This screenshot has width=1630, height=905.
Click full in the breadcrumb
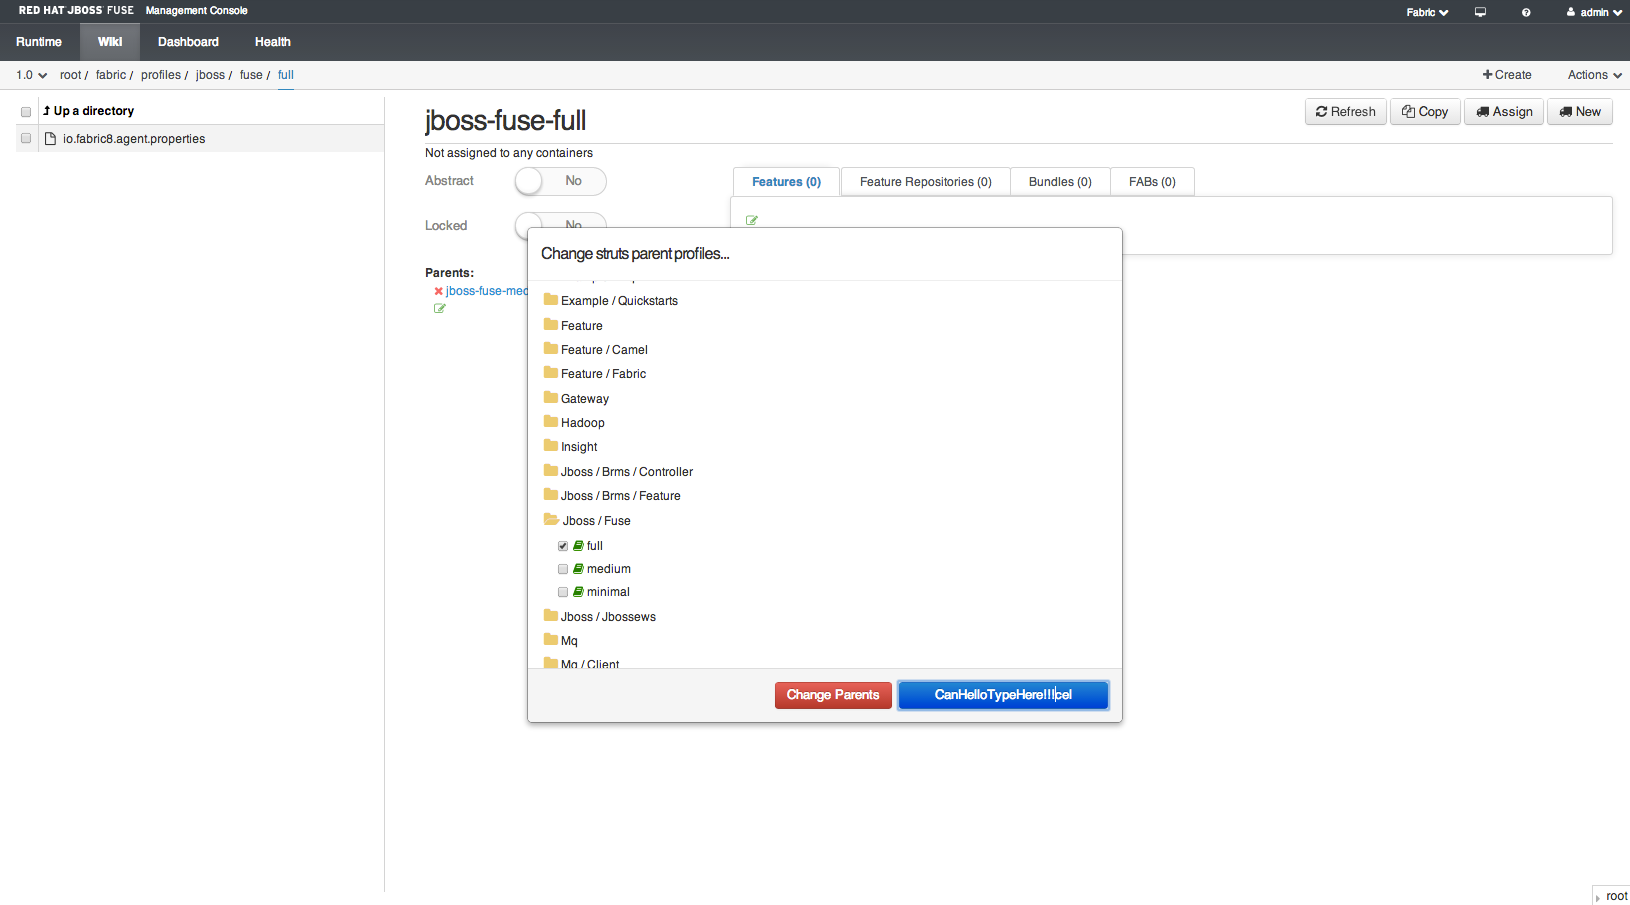pyautogui.click(x=286, y=75)
